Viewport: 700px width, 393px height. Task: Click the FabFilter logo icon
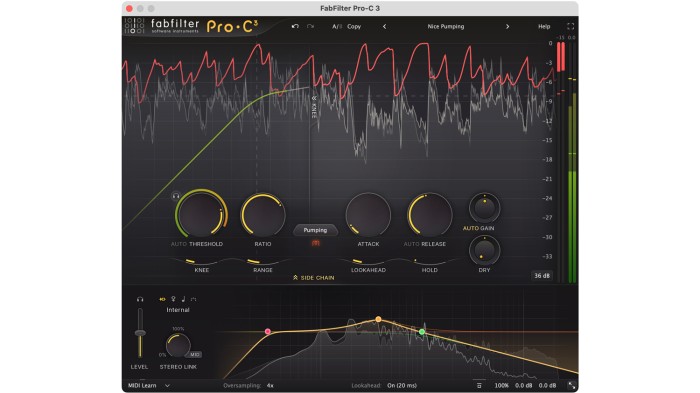(x=134, y=26)
